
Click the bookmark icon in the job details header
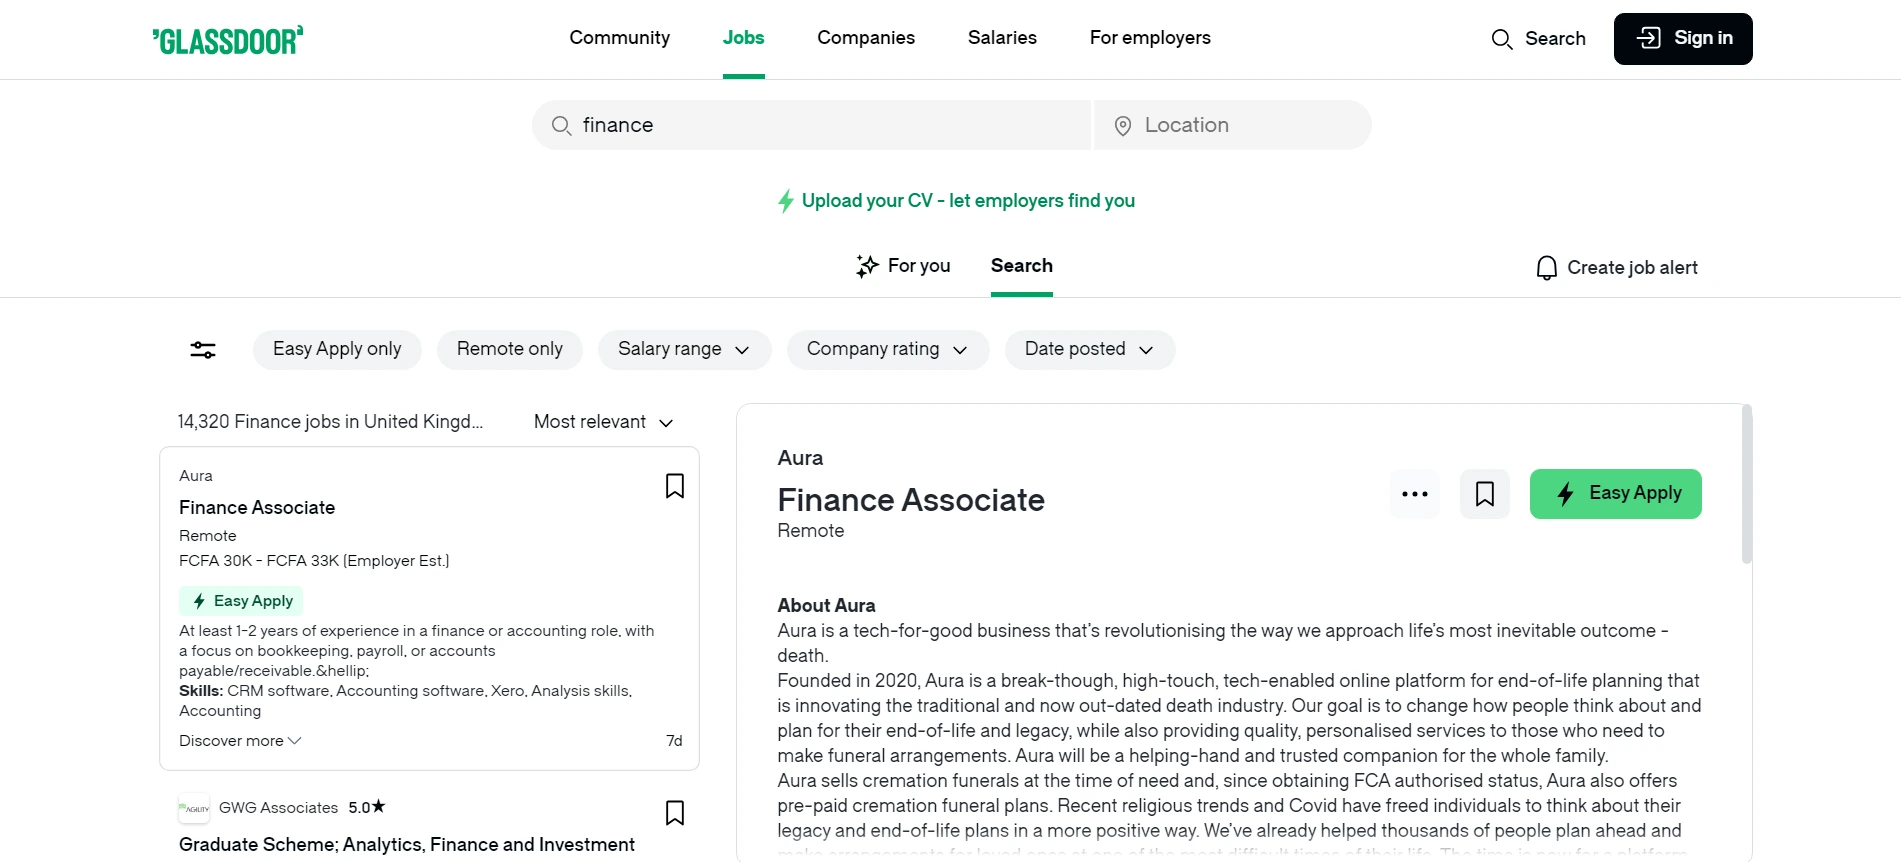[x=1484, y=493]
